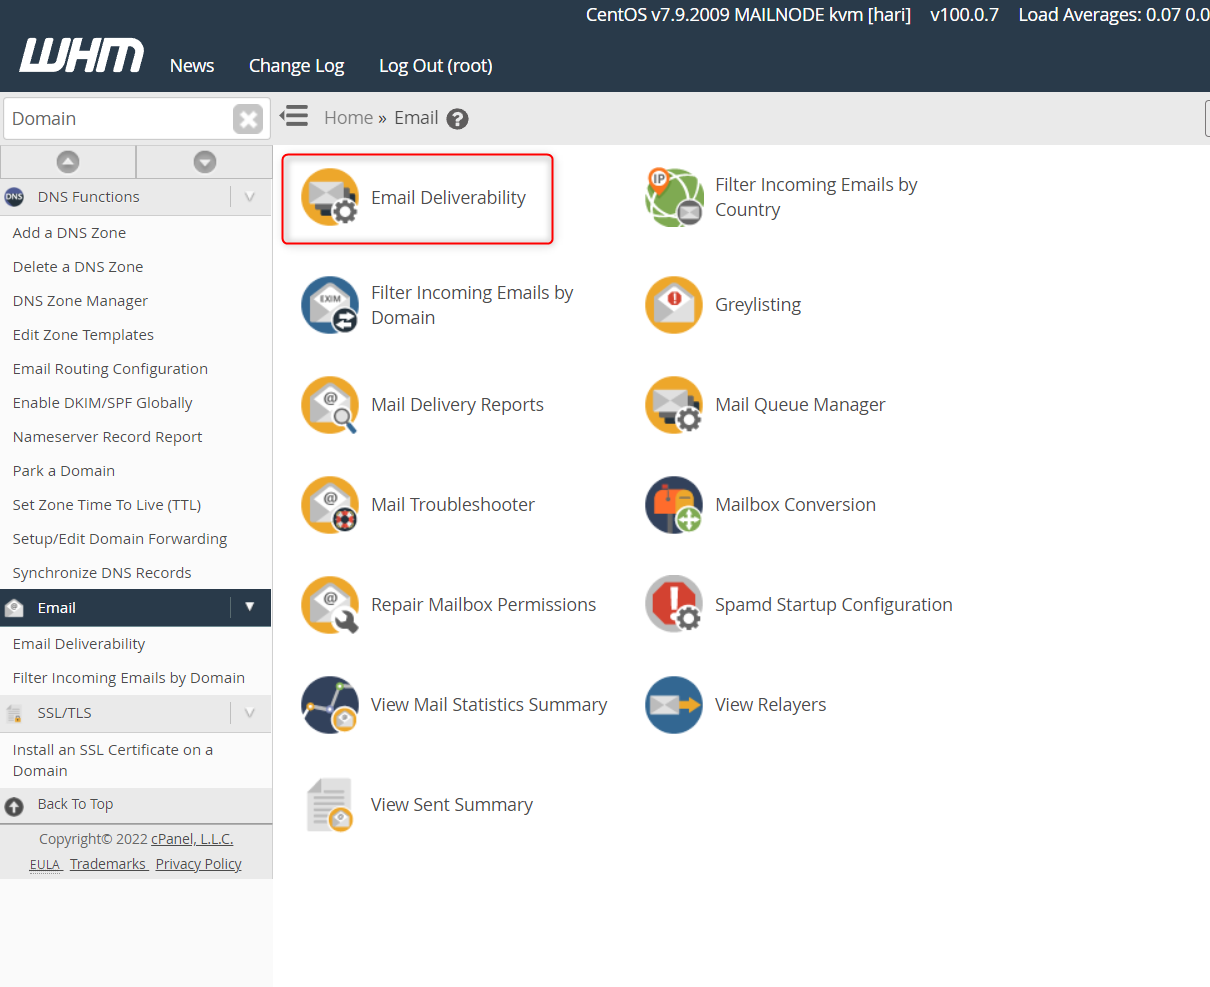Collapse the Email section arrow in sidebar
1210x987 pixels.
pyautogui.click(x=250, y=607)
